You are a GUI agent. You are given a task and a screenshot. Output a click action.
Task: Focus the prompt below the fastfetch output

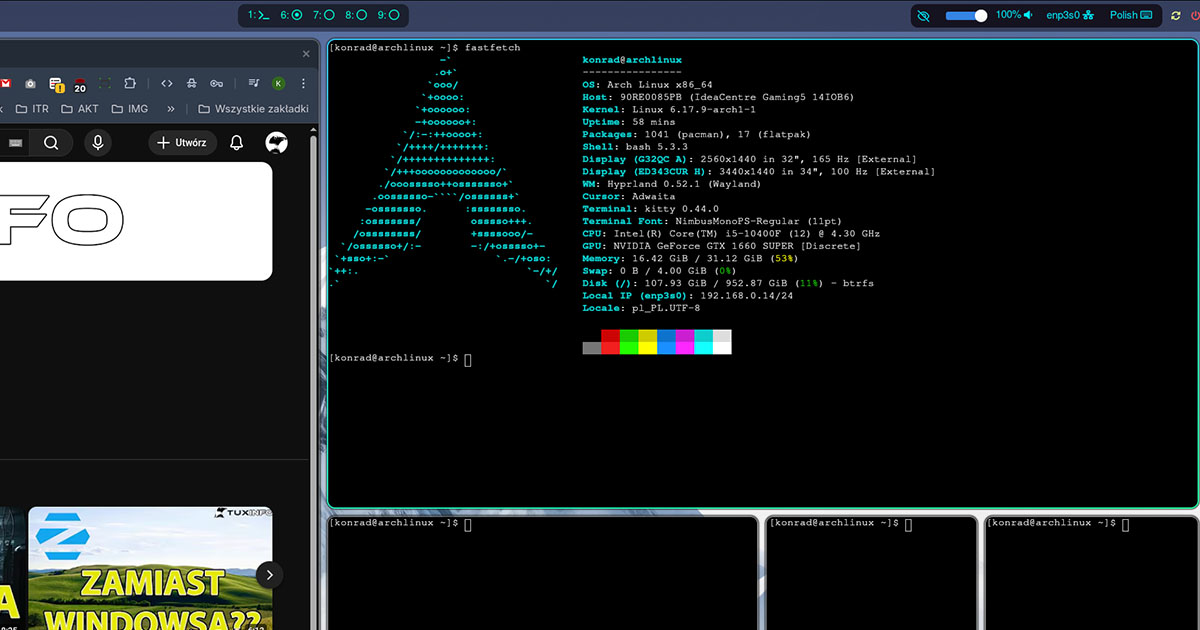coord(400,358)
